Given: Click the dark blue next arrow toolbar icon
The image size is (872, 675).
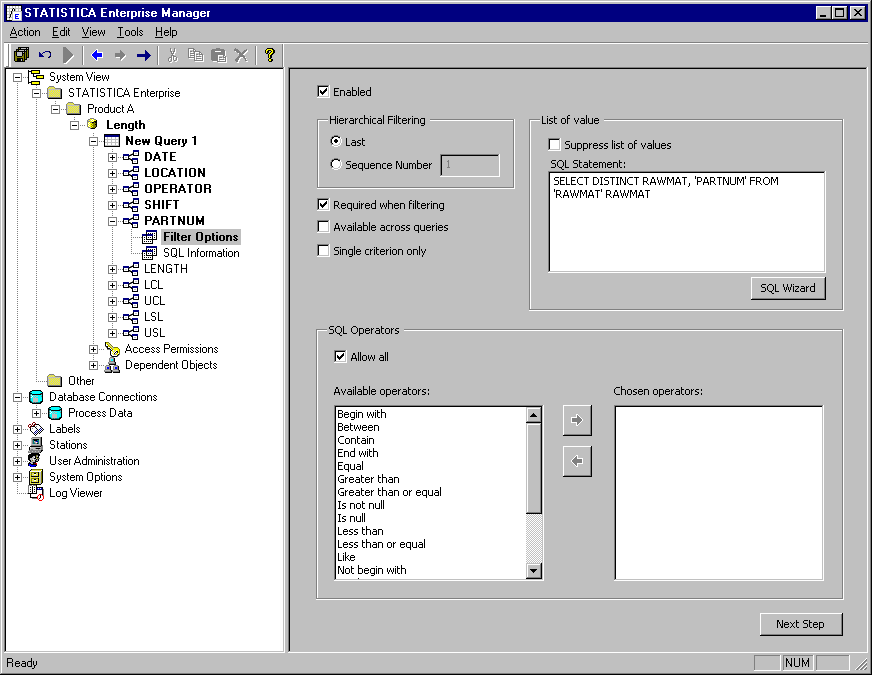Looking at the screenshot, I should (x=143, y=55).
